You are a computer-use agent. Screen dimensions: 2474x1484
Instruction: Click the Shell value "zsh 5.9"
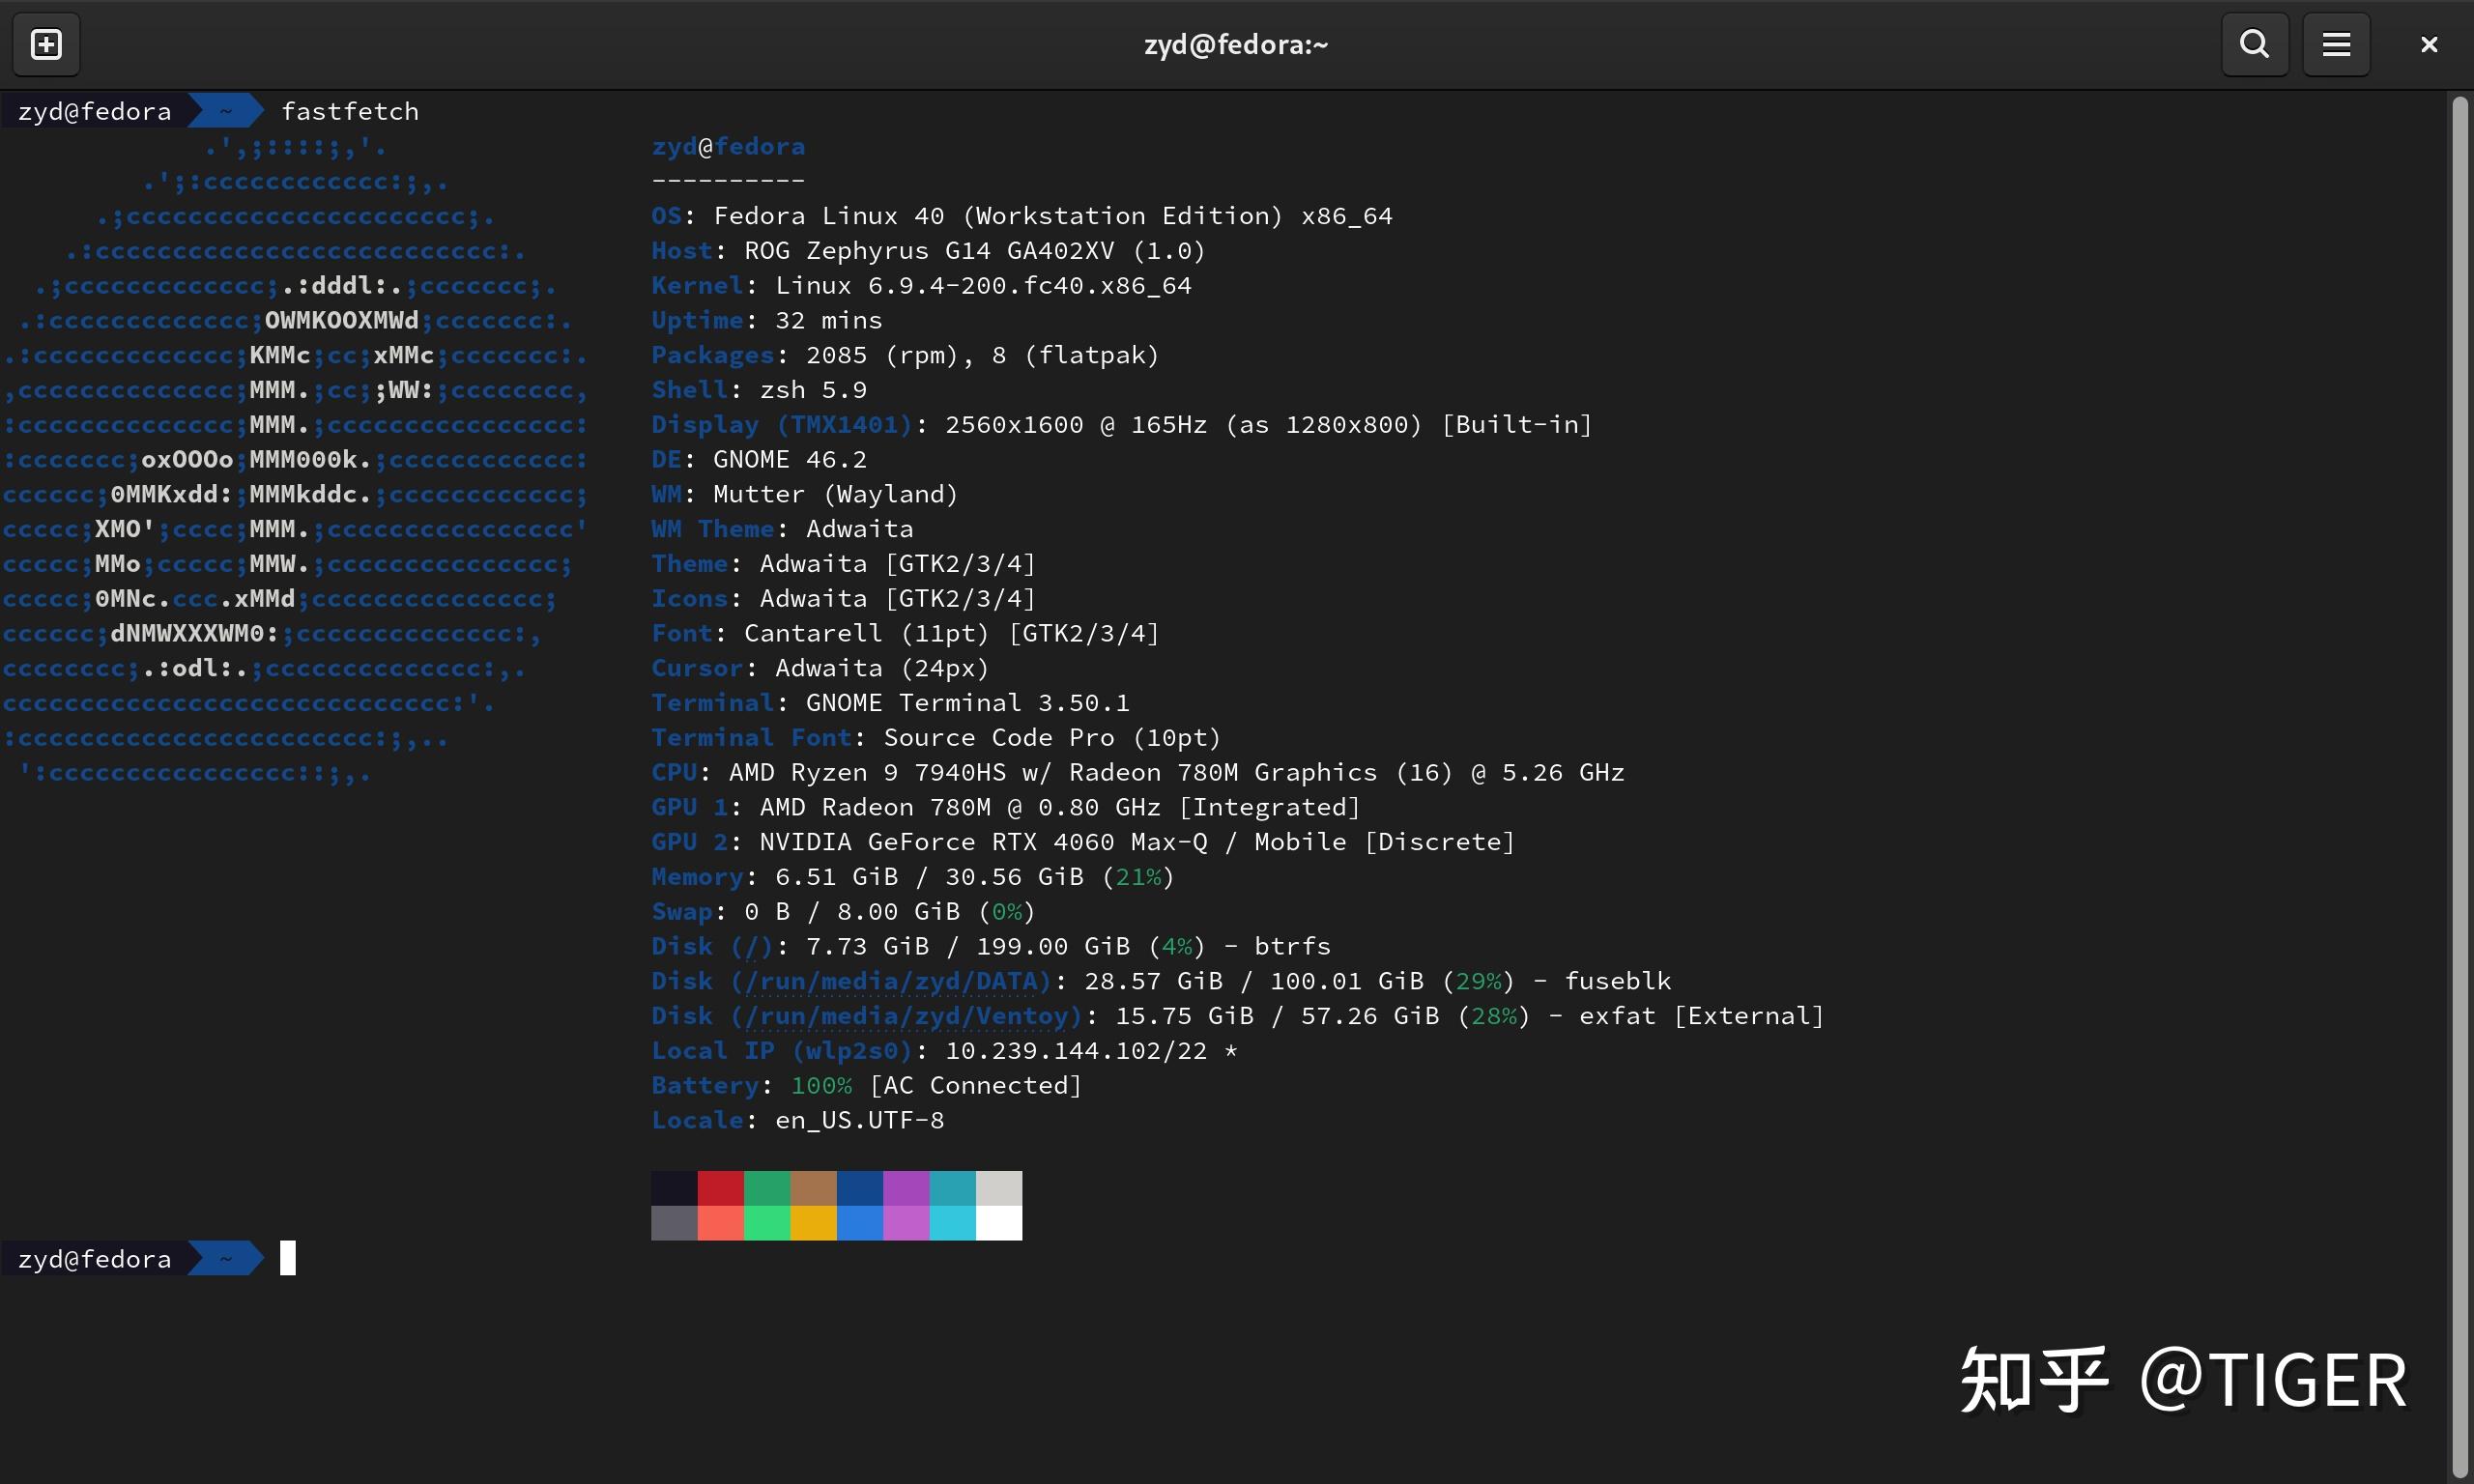coord(814,390)
